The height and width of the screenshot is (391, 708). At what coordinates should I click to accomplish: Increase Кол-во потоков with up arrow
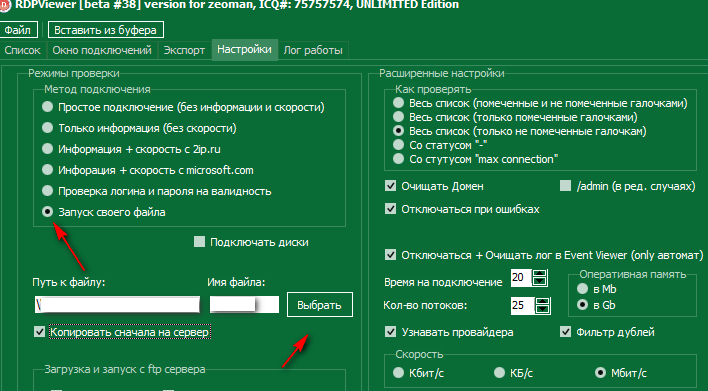coord(542,302)
